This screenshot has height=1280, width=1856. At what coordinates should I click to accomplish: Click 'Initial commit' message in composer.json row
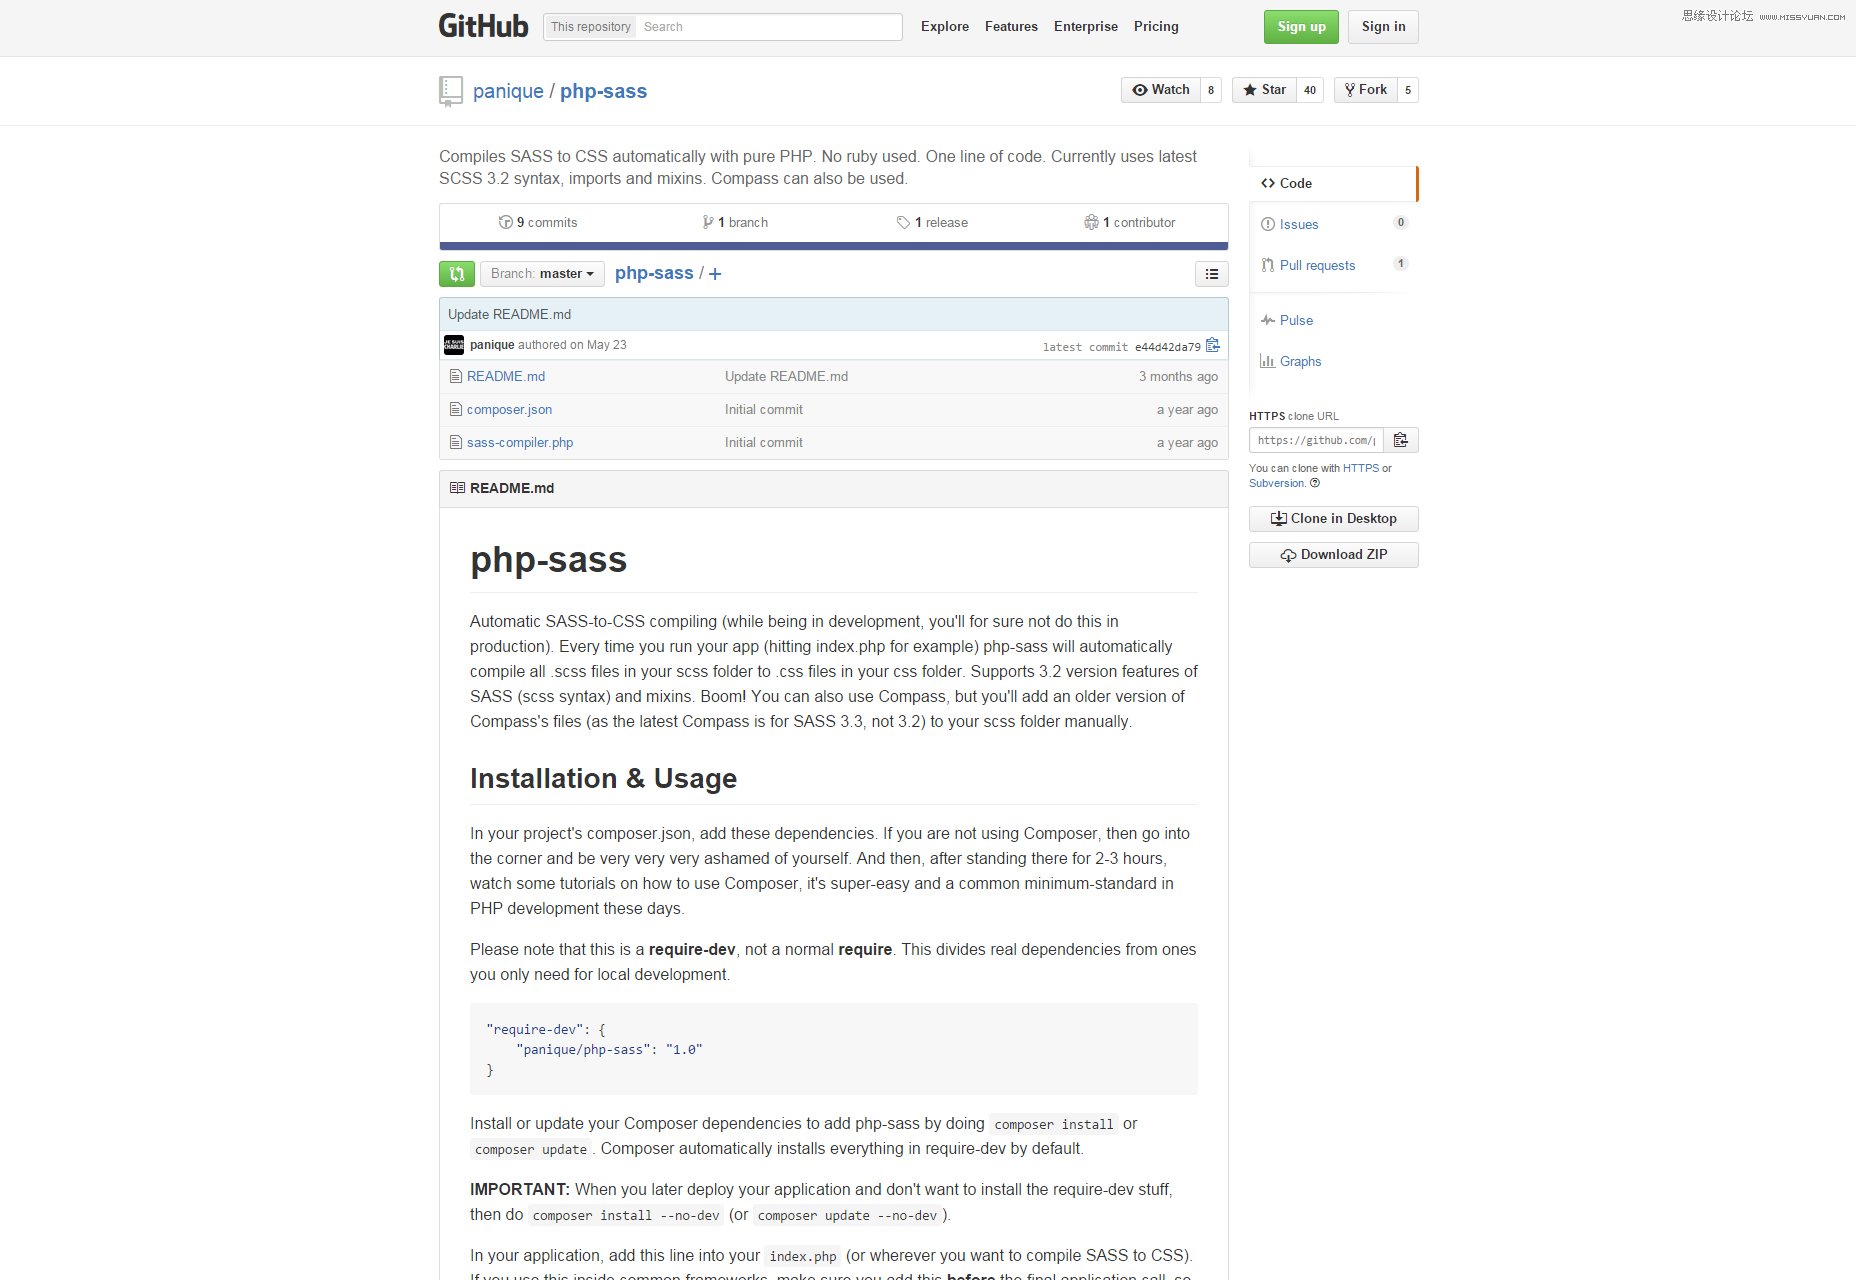[x=764, y=409]
